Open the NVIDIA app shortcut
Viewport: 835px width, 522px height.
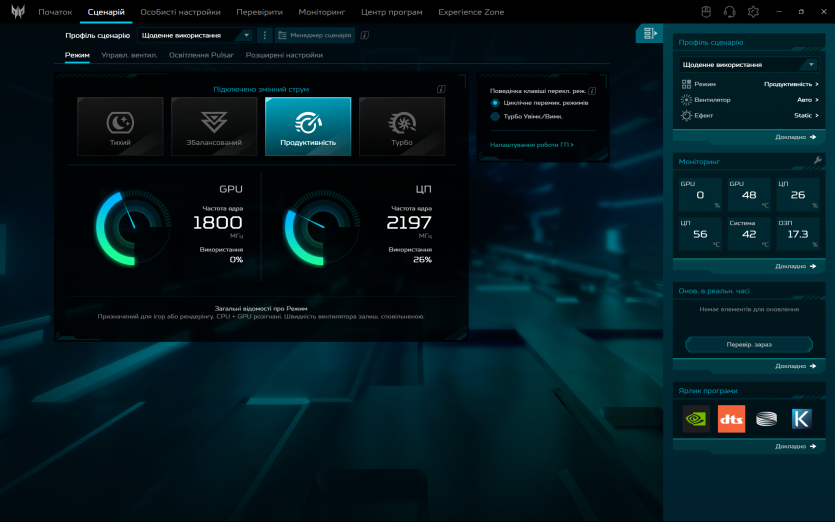coord(696,419)
